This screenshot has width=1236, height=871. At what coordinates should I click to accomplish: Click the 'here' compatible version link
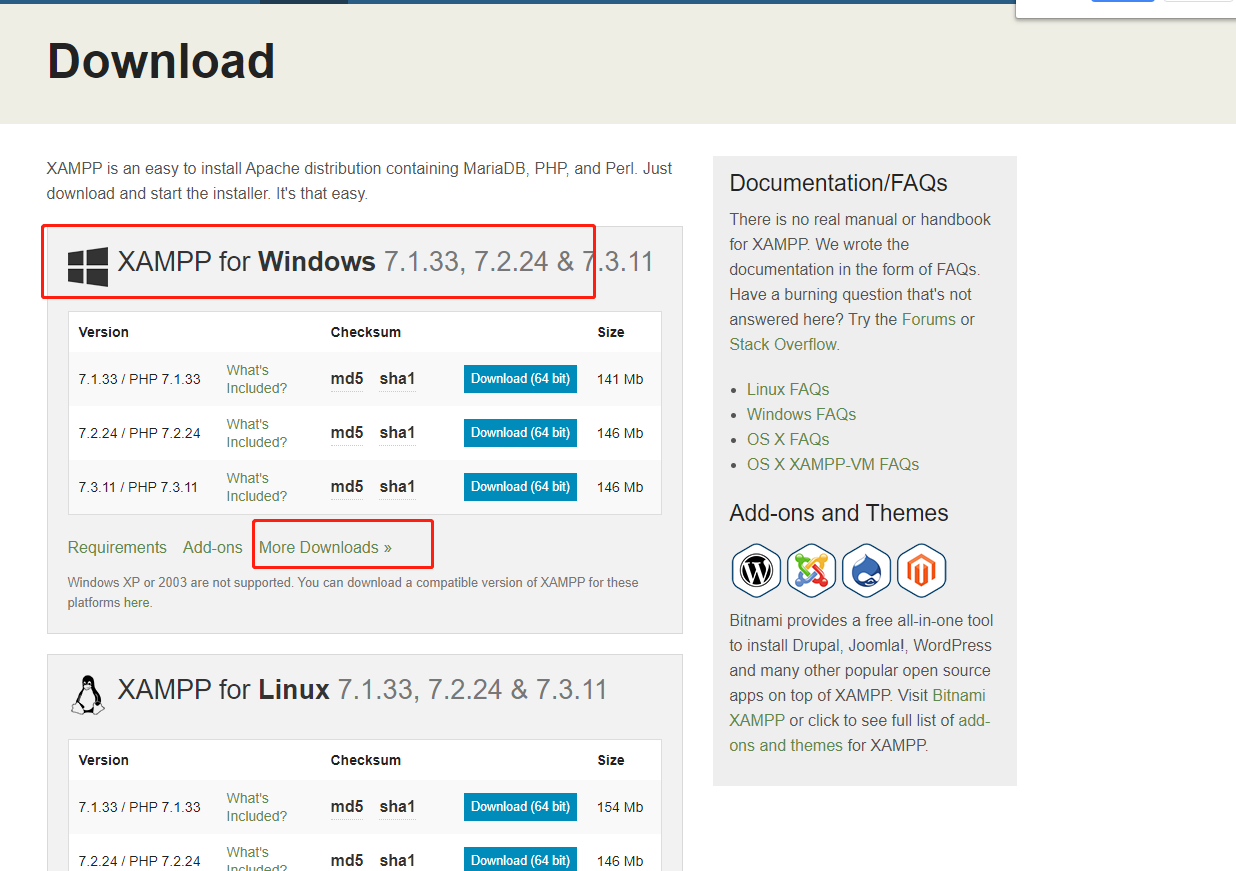(x=136, y=603)
